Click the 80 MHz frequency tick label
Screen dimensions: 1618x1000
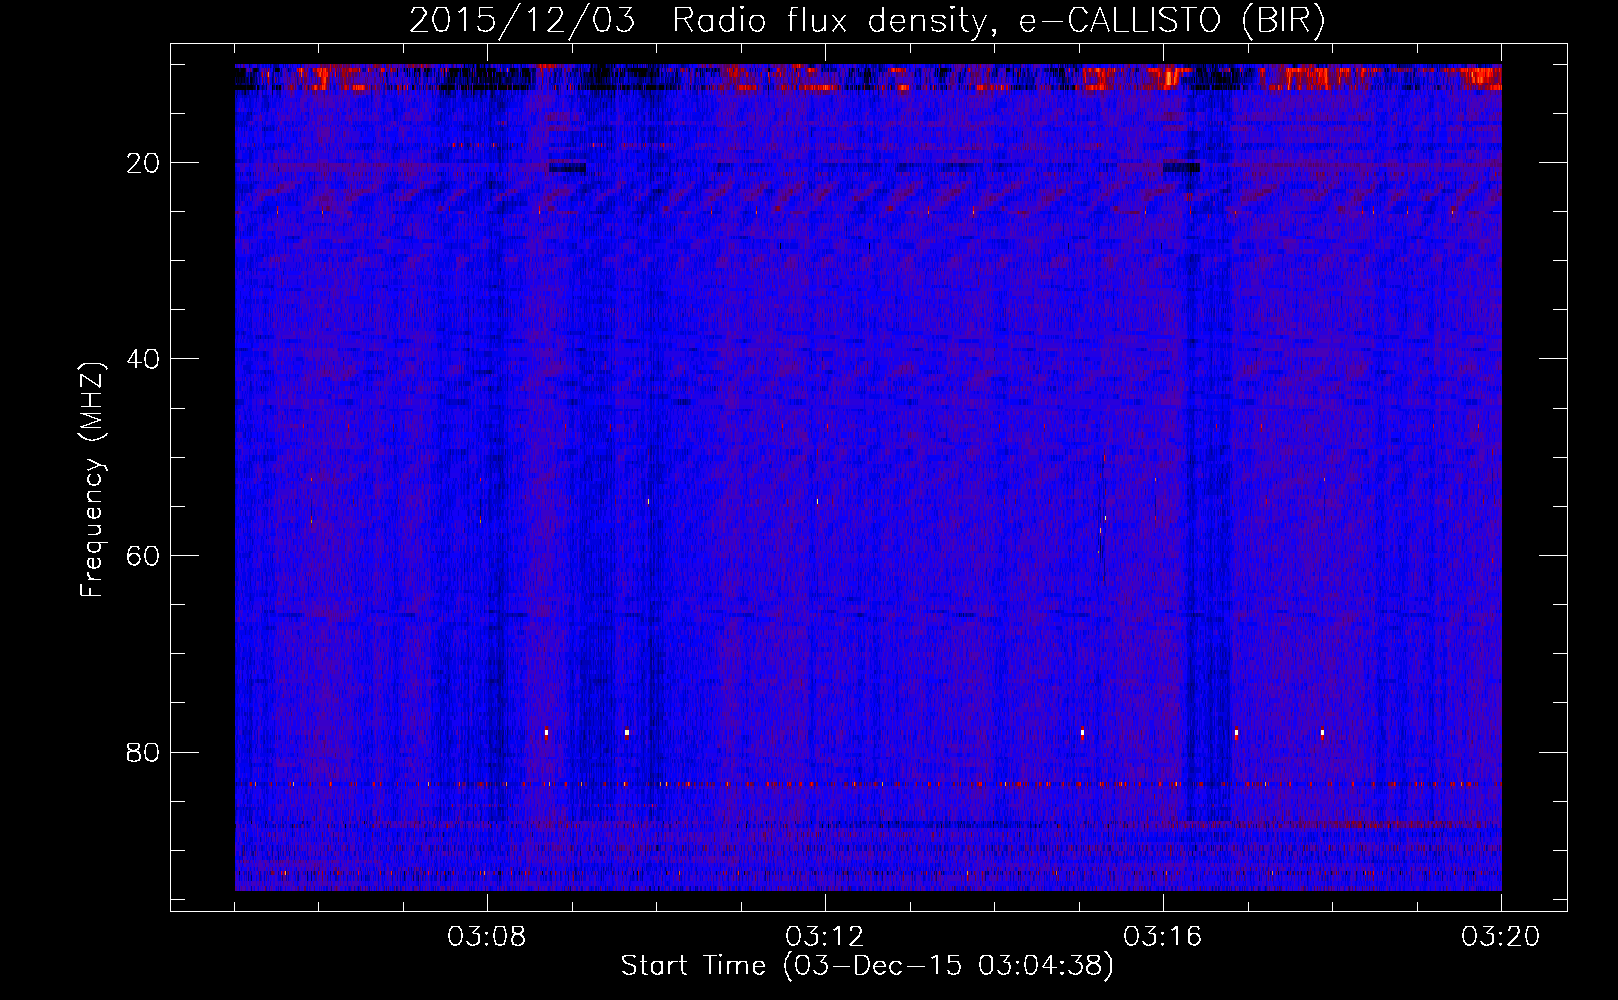coord(144,752)
